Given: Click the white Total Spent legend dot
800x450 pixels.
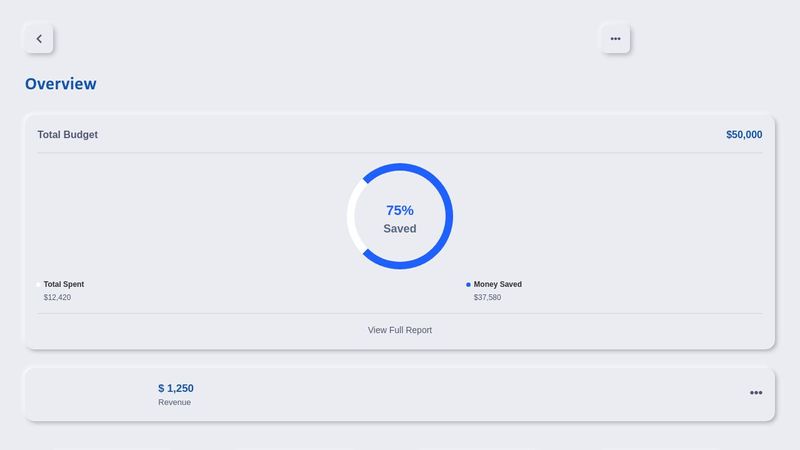Looking at the screenshot, I should tap(38, 285).
